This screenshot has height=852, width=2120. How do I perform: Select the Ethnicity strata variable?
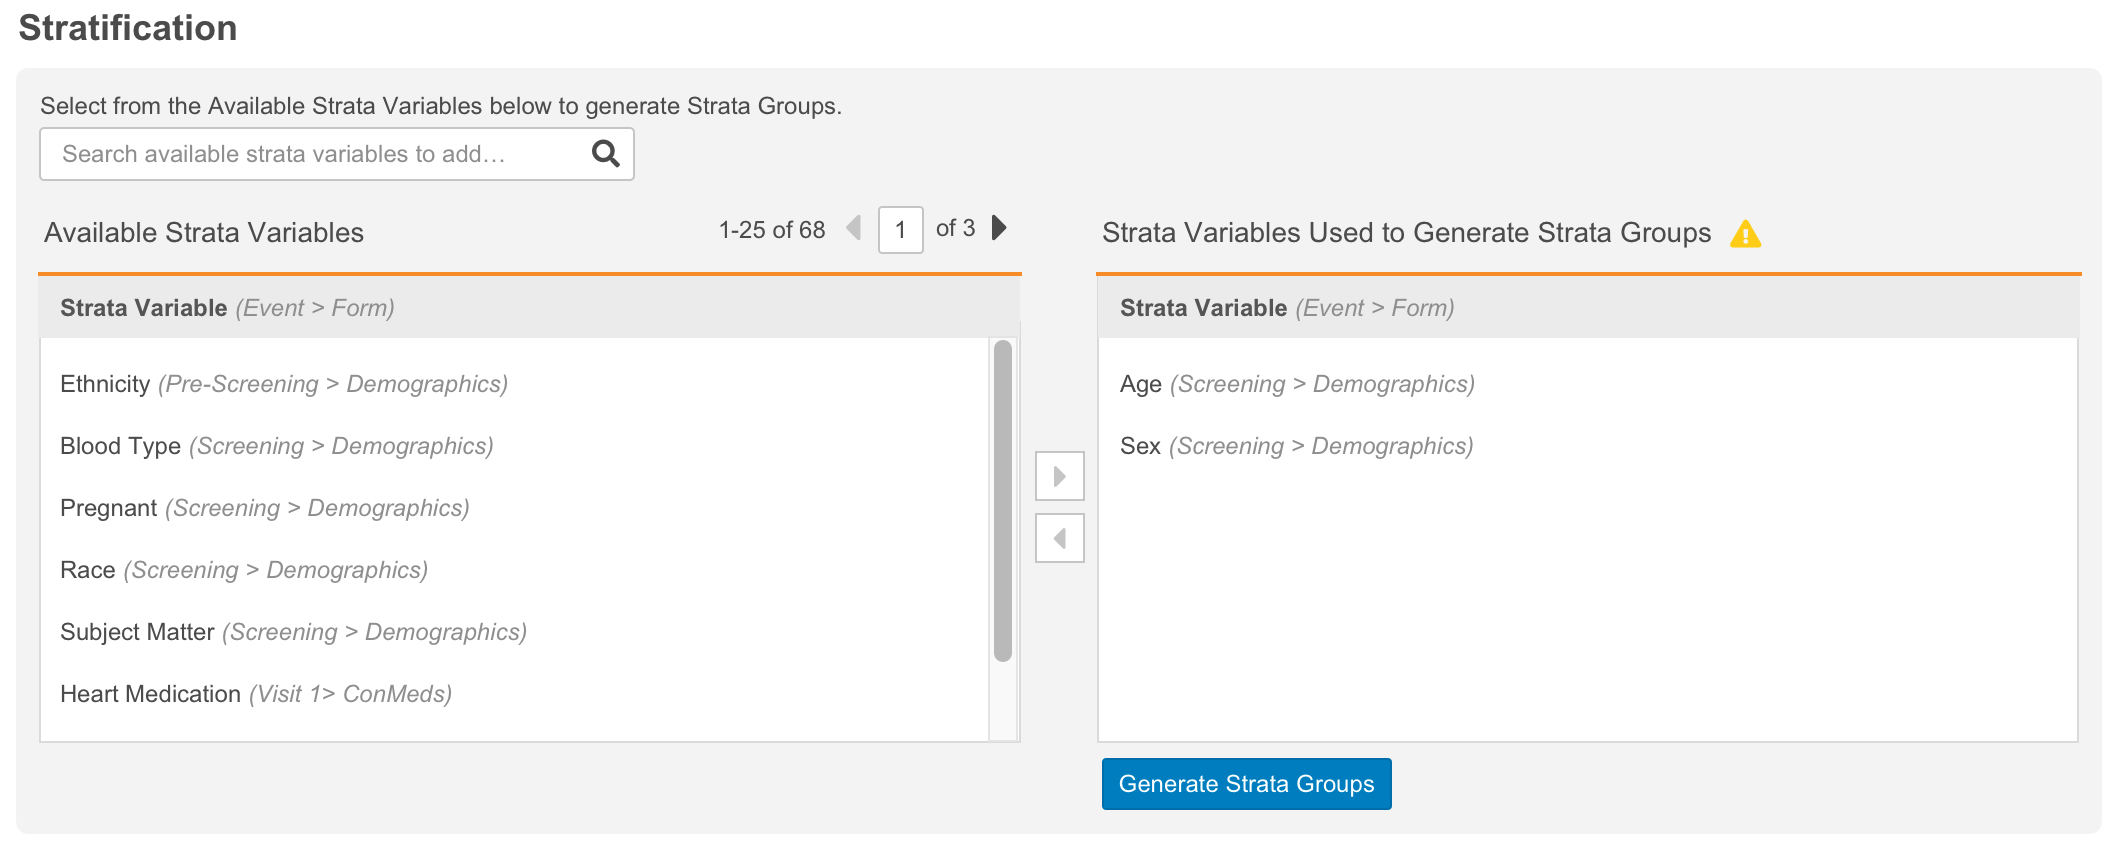(104, 384)
